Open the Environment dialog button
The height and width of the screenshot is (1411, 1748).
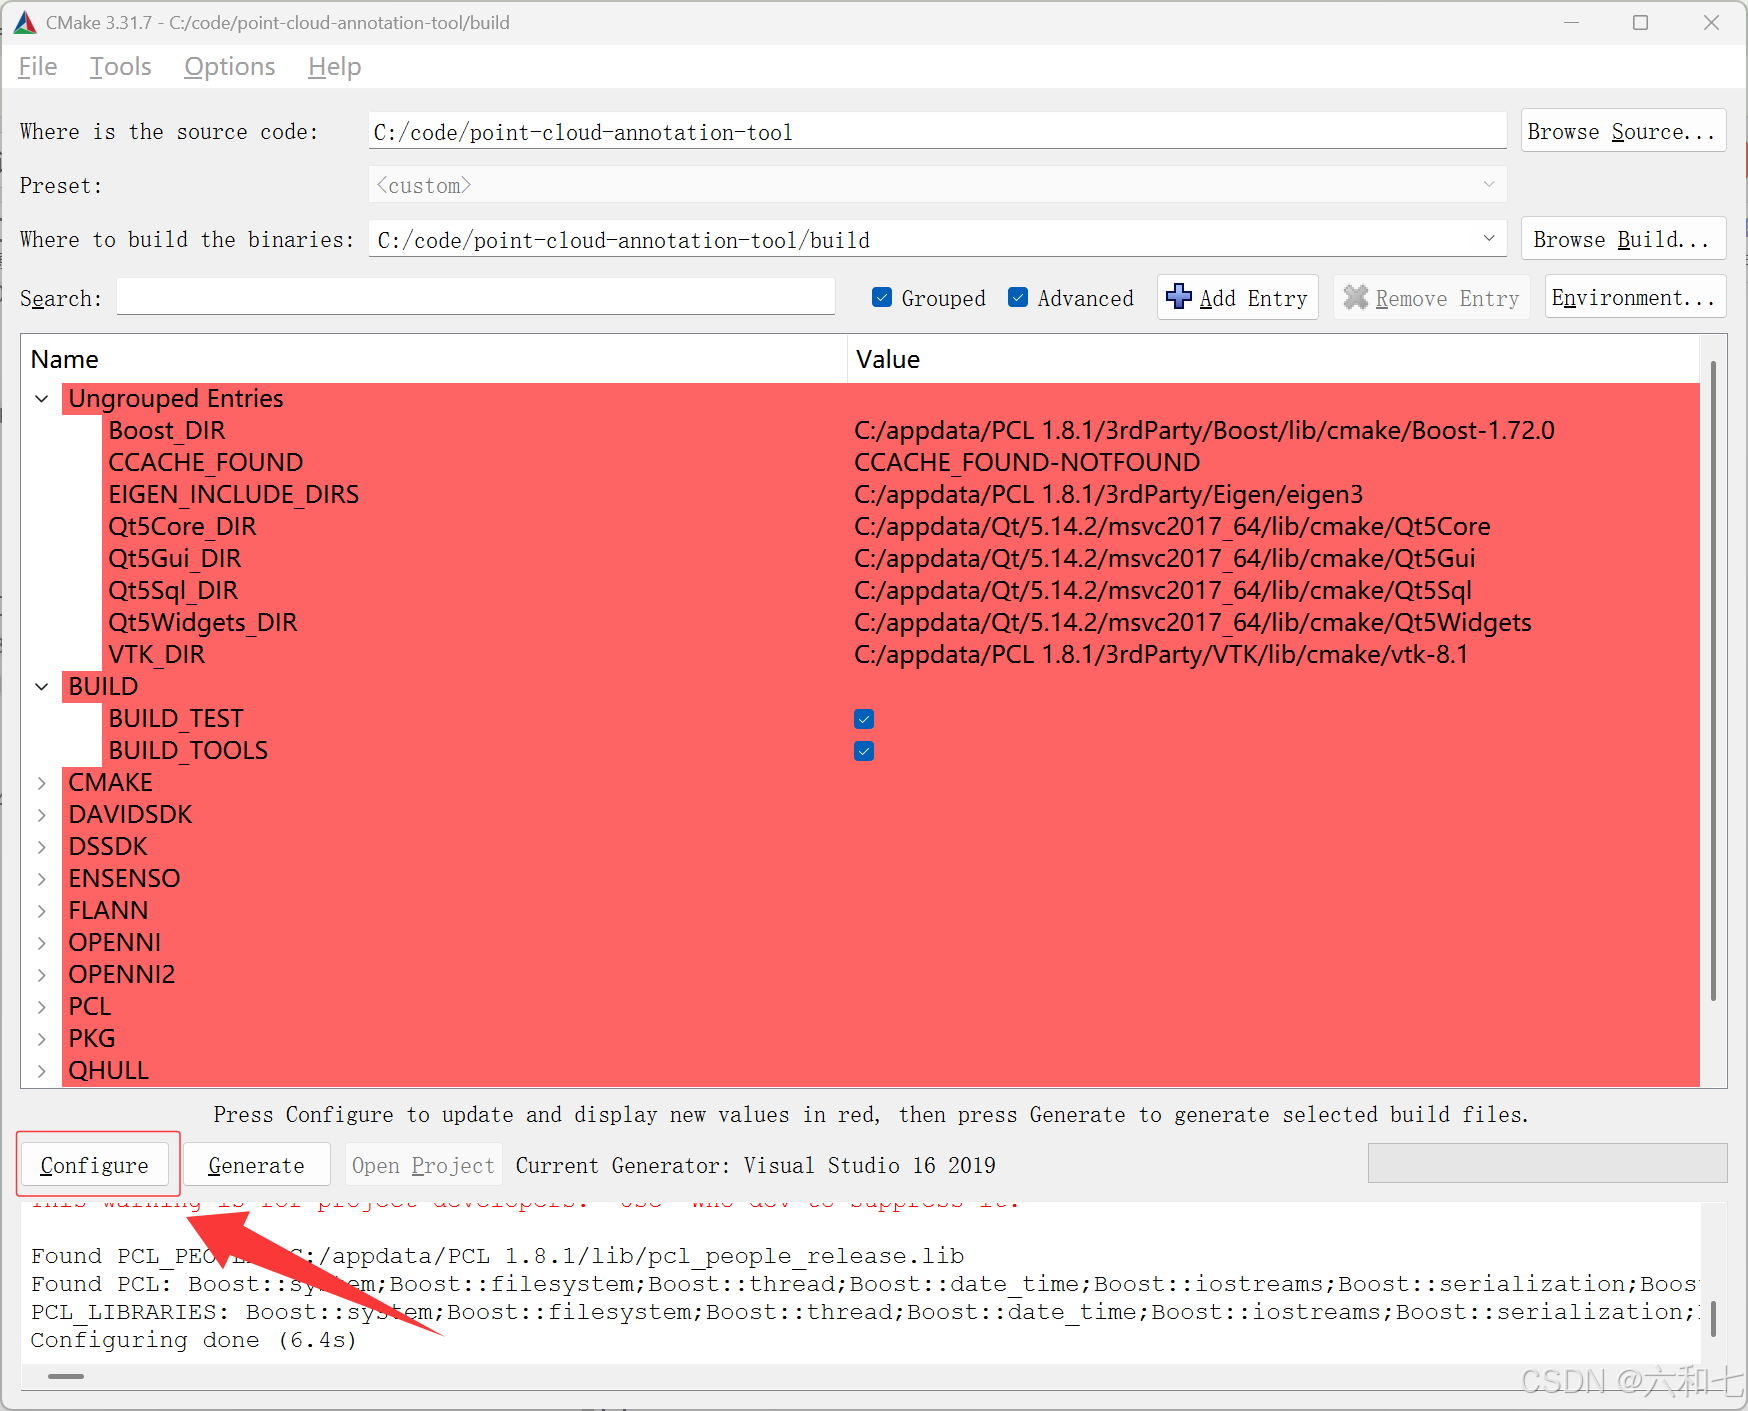coord(1635,297)
